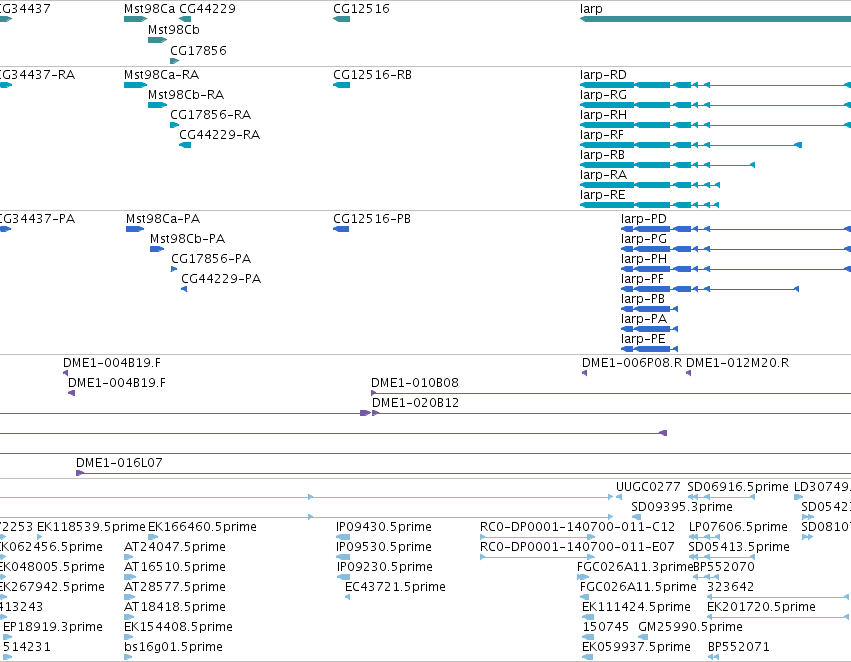The width and height of the screenshot is (851, 662).
Task: Select EST AT16510.5prime
Action: 129,577
